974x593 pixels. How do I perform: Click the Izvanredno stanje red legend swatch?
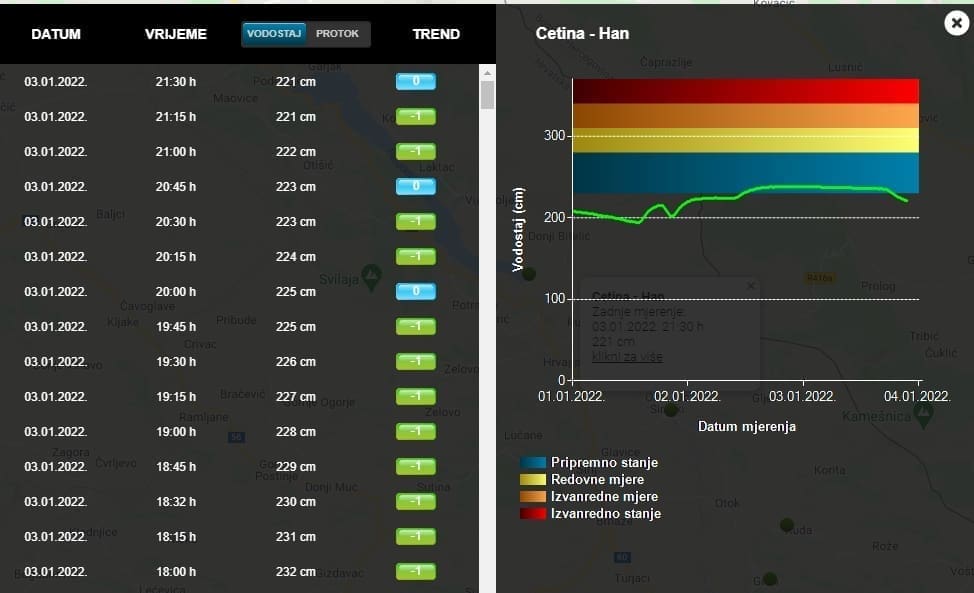tap(533, 514)
